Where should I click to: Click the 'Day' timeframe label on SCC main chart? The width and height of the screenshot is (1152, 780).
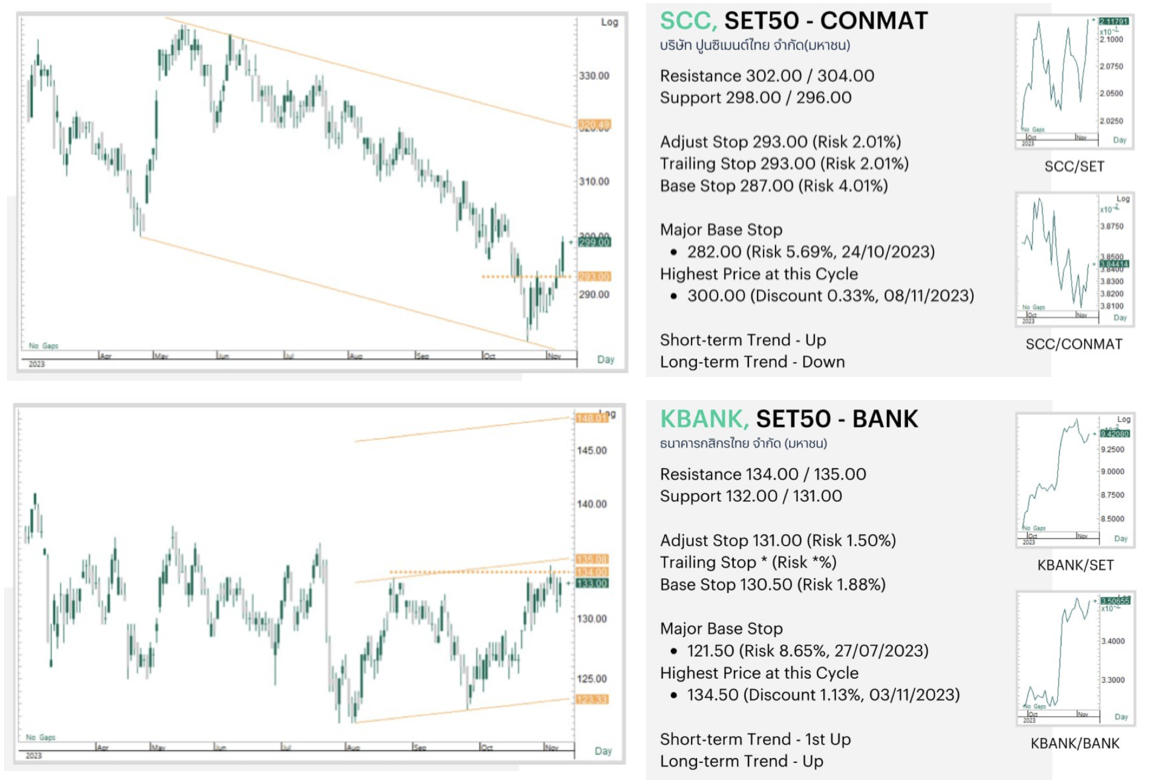(606, 359)
